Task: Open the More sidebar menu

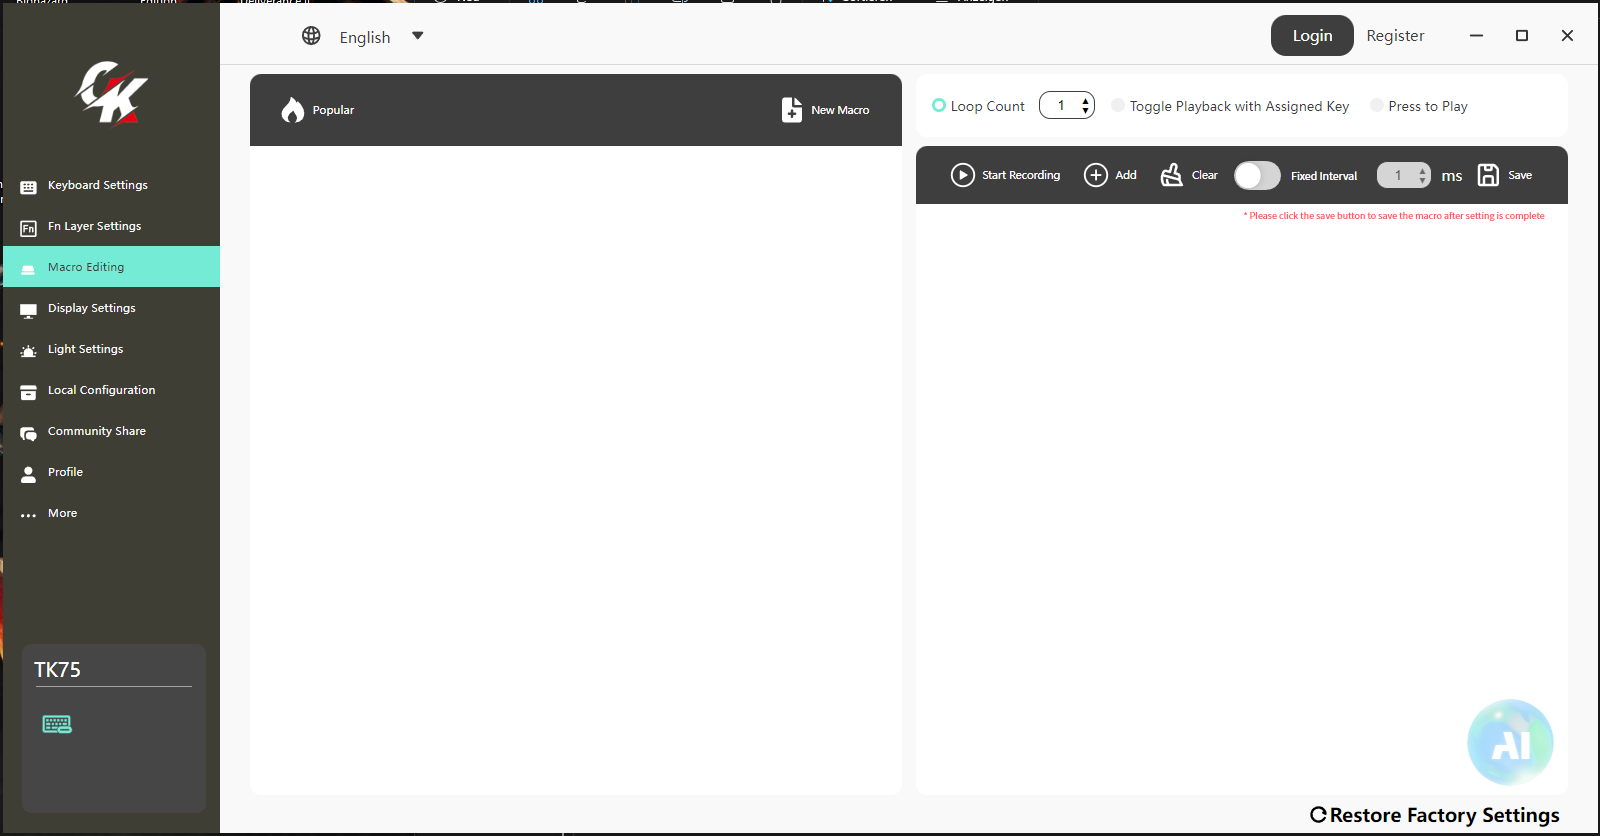Action: coord(62,513)
